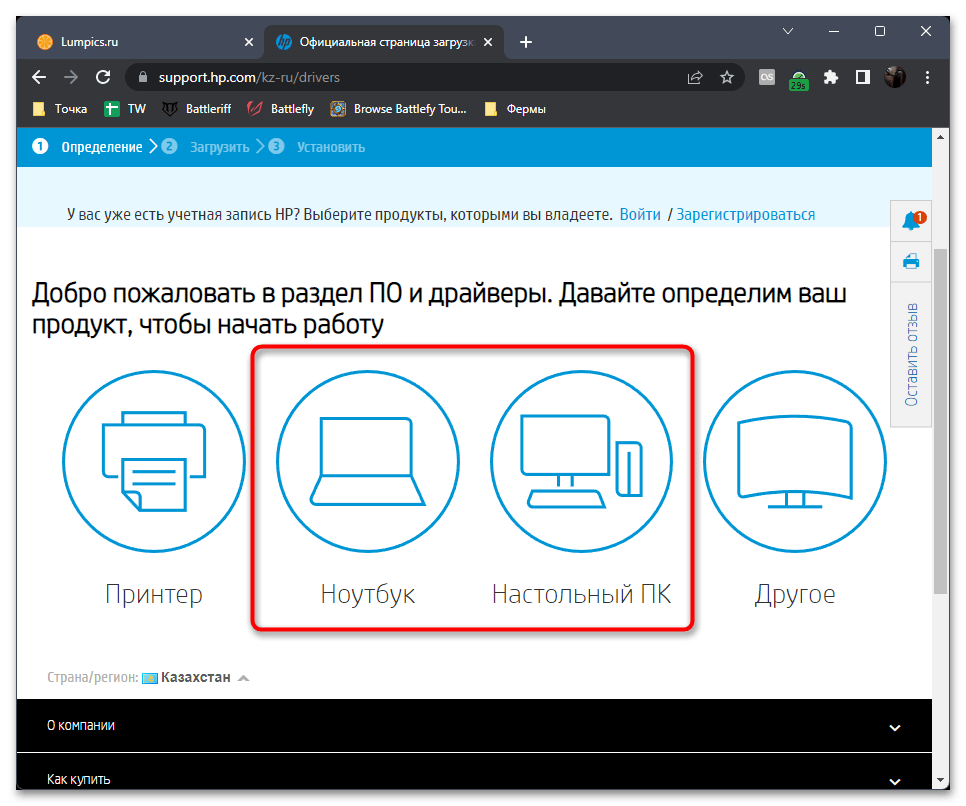This screenshot has height=806, width=966.
Task: Click the Настольный ПК label
Action: (x=582, y=594)
